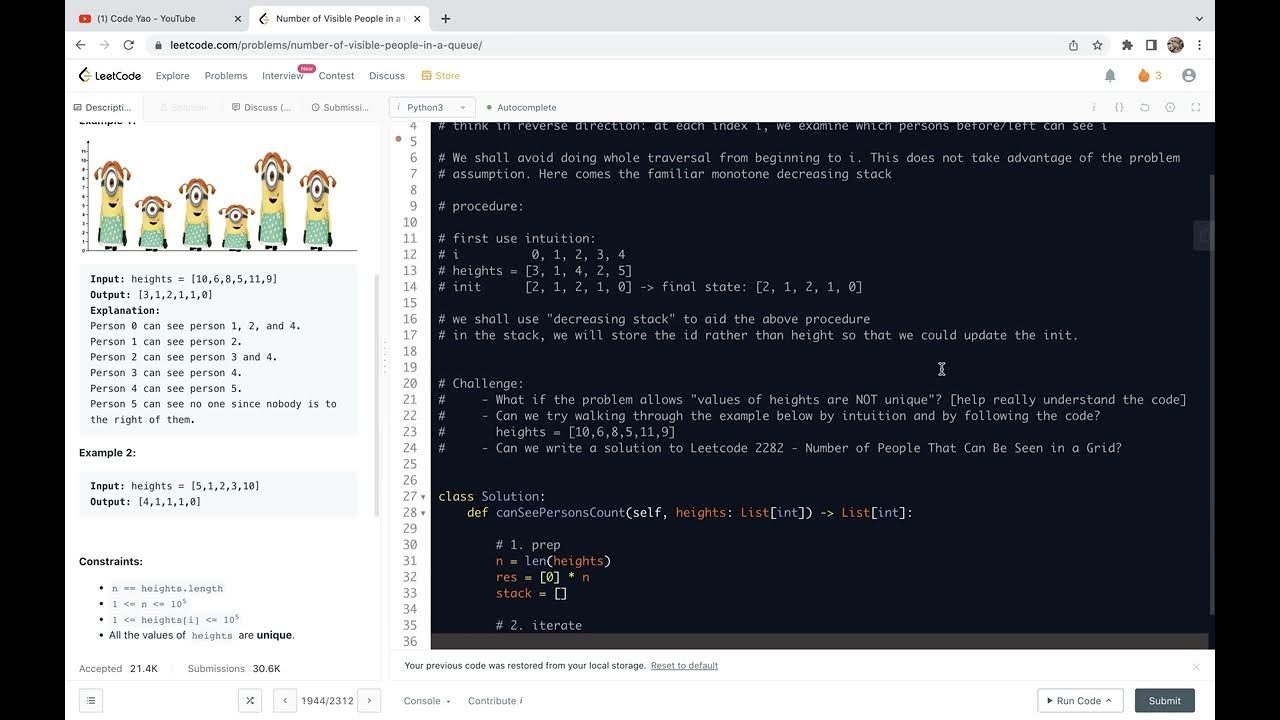
Task: Click Reset to default link
Action: coord(684,666)
